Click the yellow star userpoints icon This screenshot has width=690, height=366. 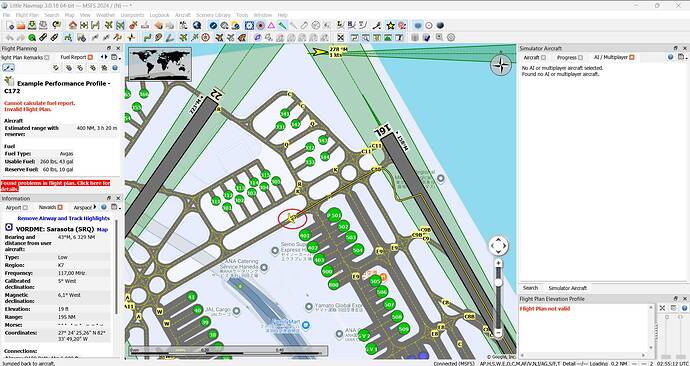click(x=390, y=26)
